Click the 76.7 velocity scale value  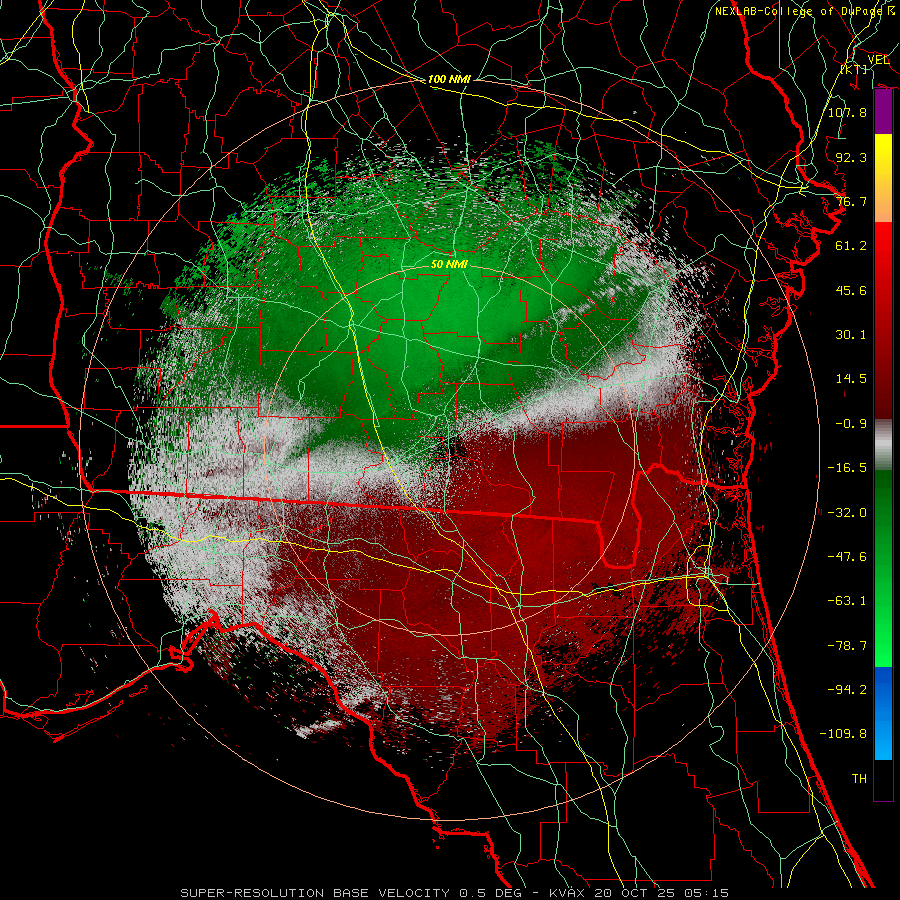pos(851,201)
